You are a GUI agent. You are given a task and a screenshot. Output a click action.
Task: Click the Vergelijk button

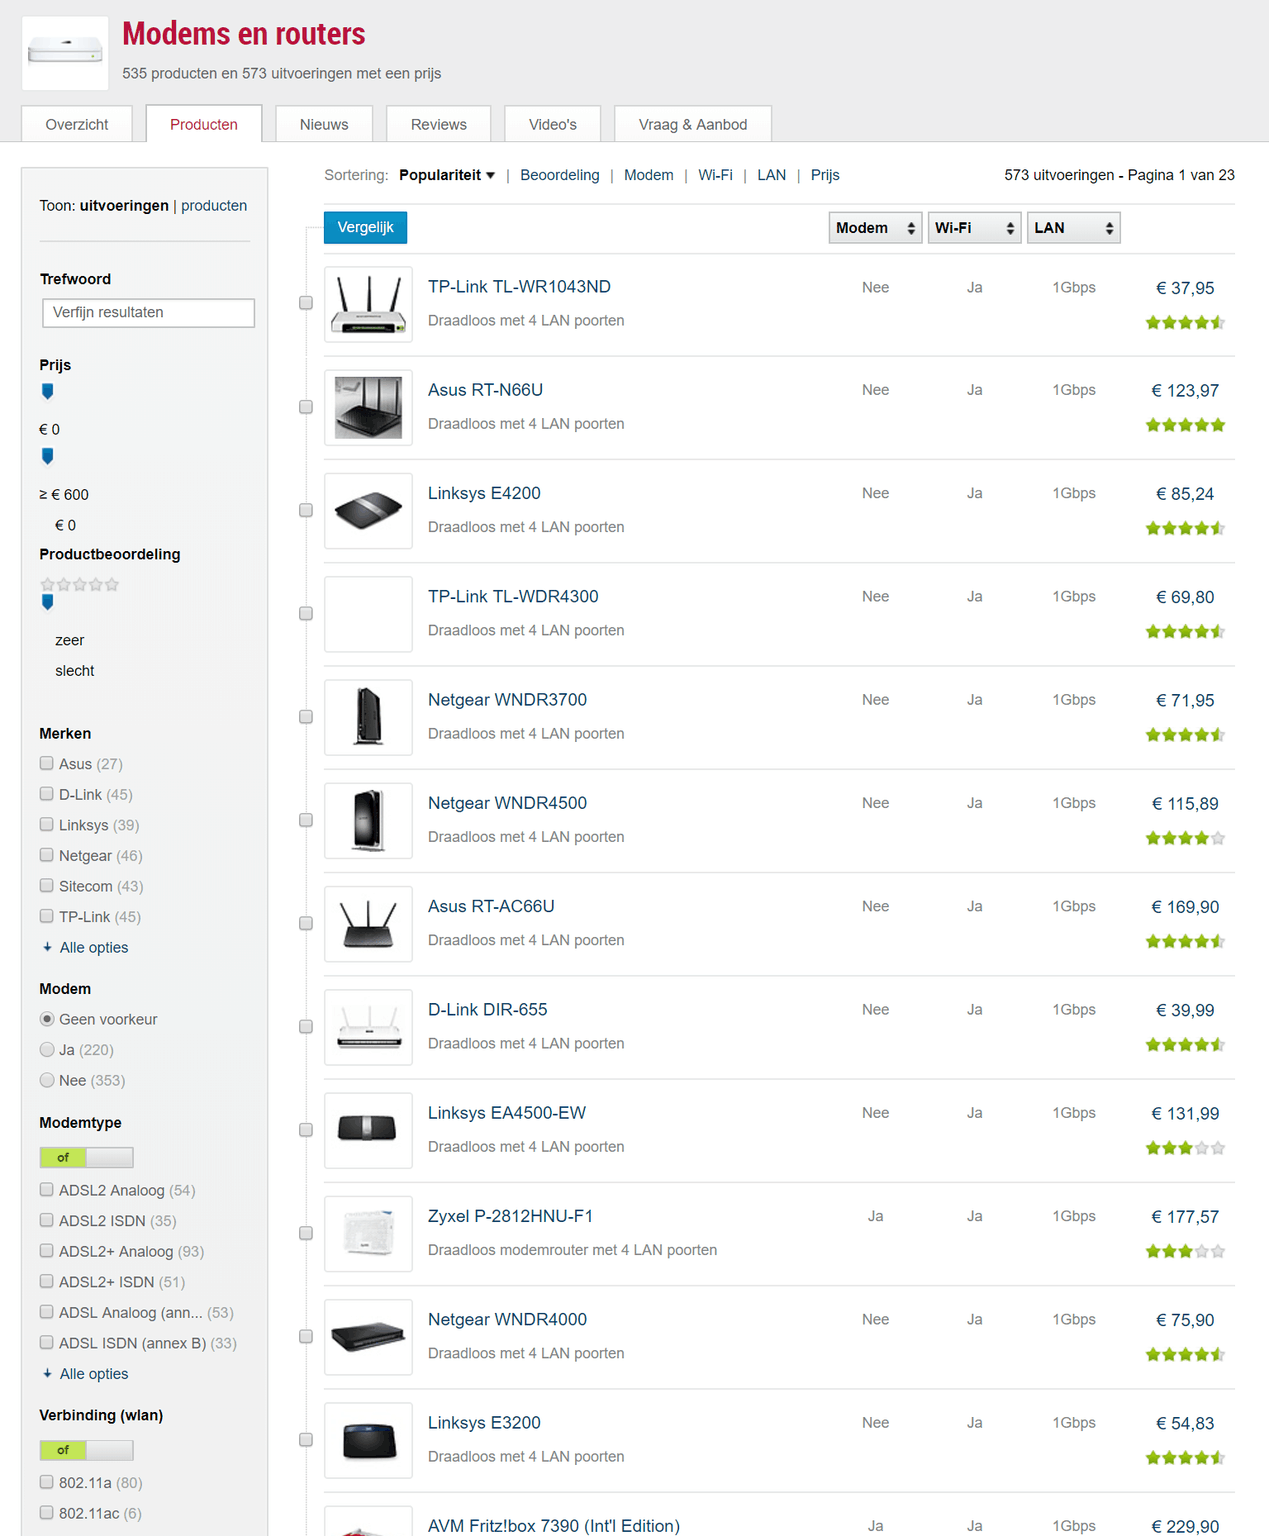click(x=365, y=228)
